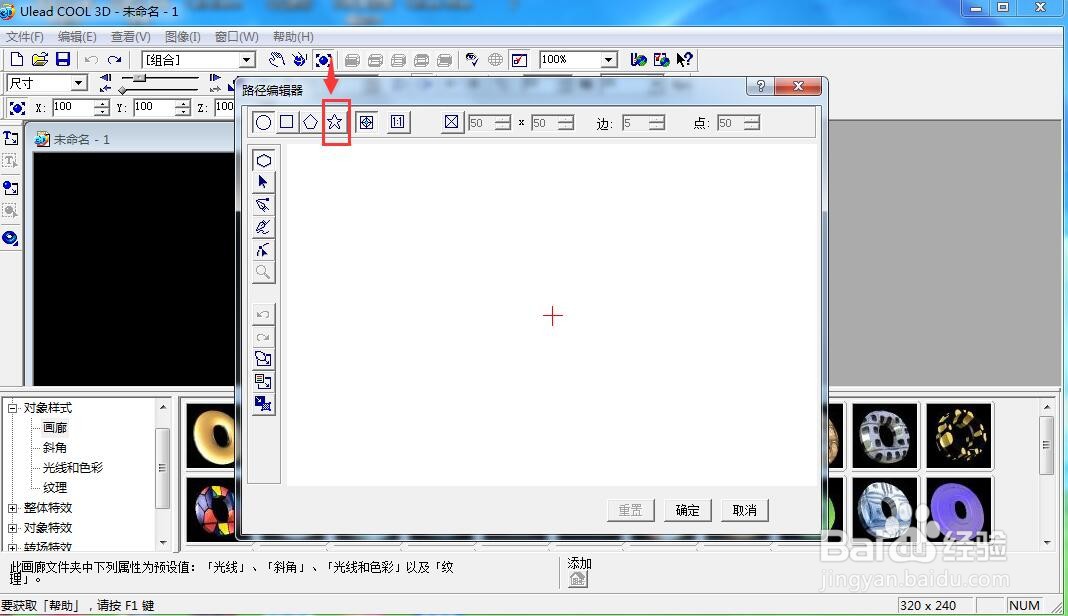Image resolution: width=1068 pixels, height=616 pixels.
Task: Click the 添加 button icon
Action: pos(578,579)
